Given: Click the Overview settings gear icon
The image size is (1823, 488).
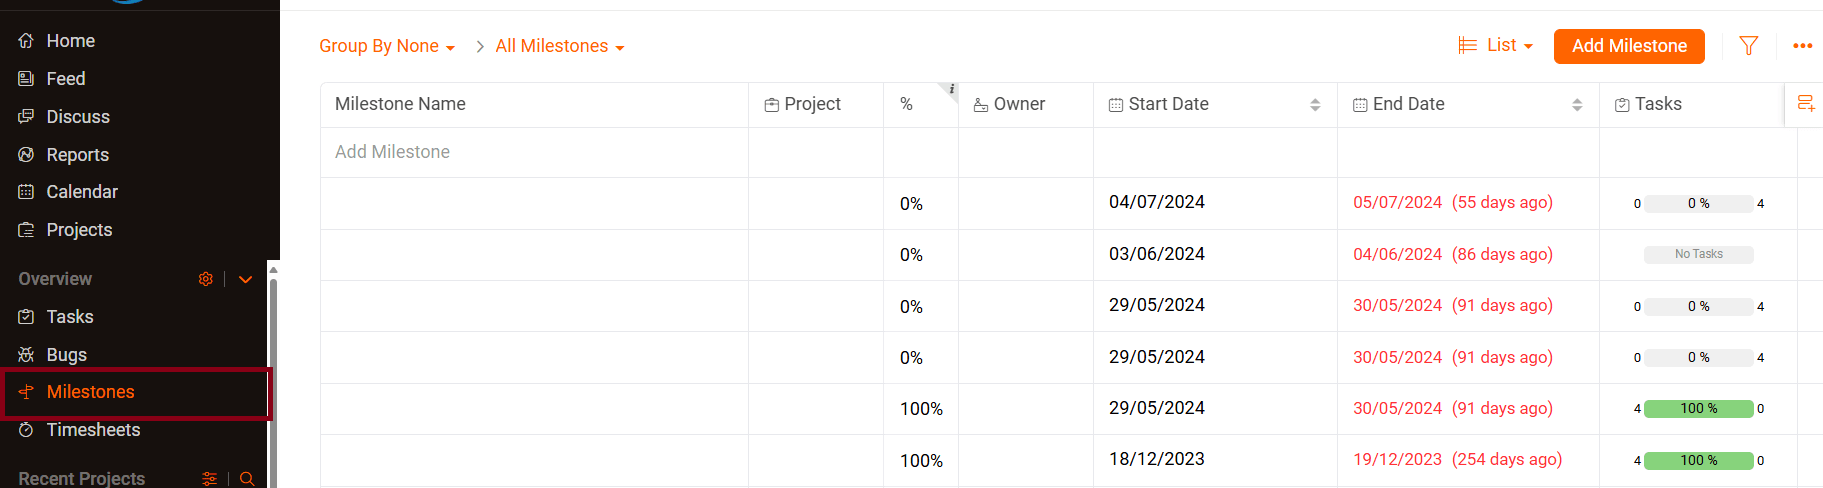Looking at the screenshot, I should pos(206,279).
